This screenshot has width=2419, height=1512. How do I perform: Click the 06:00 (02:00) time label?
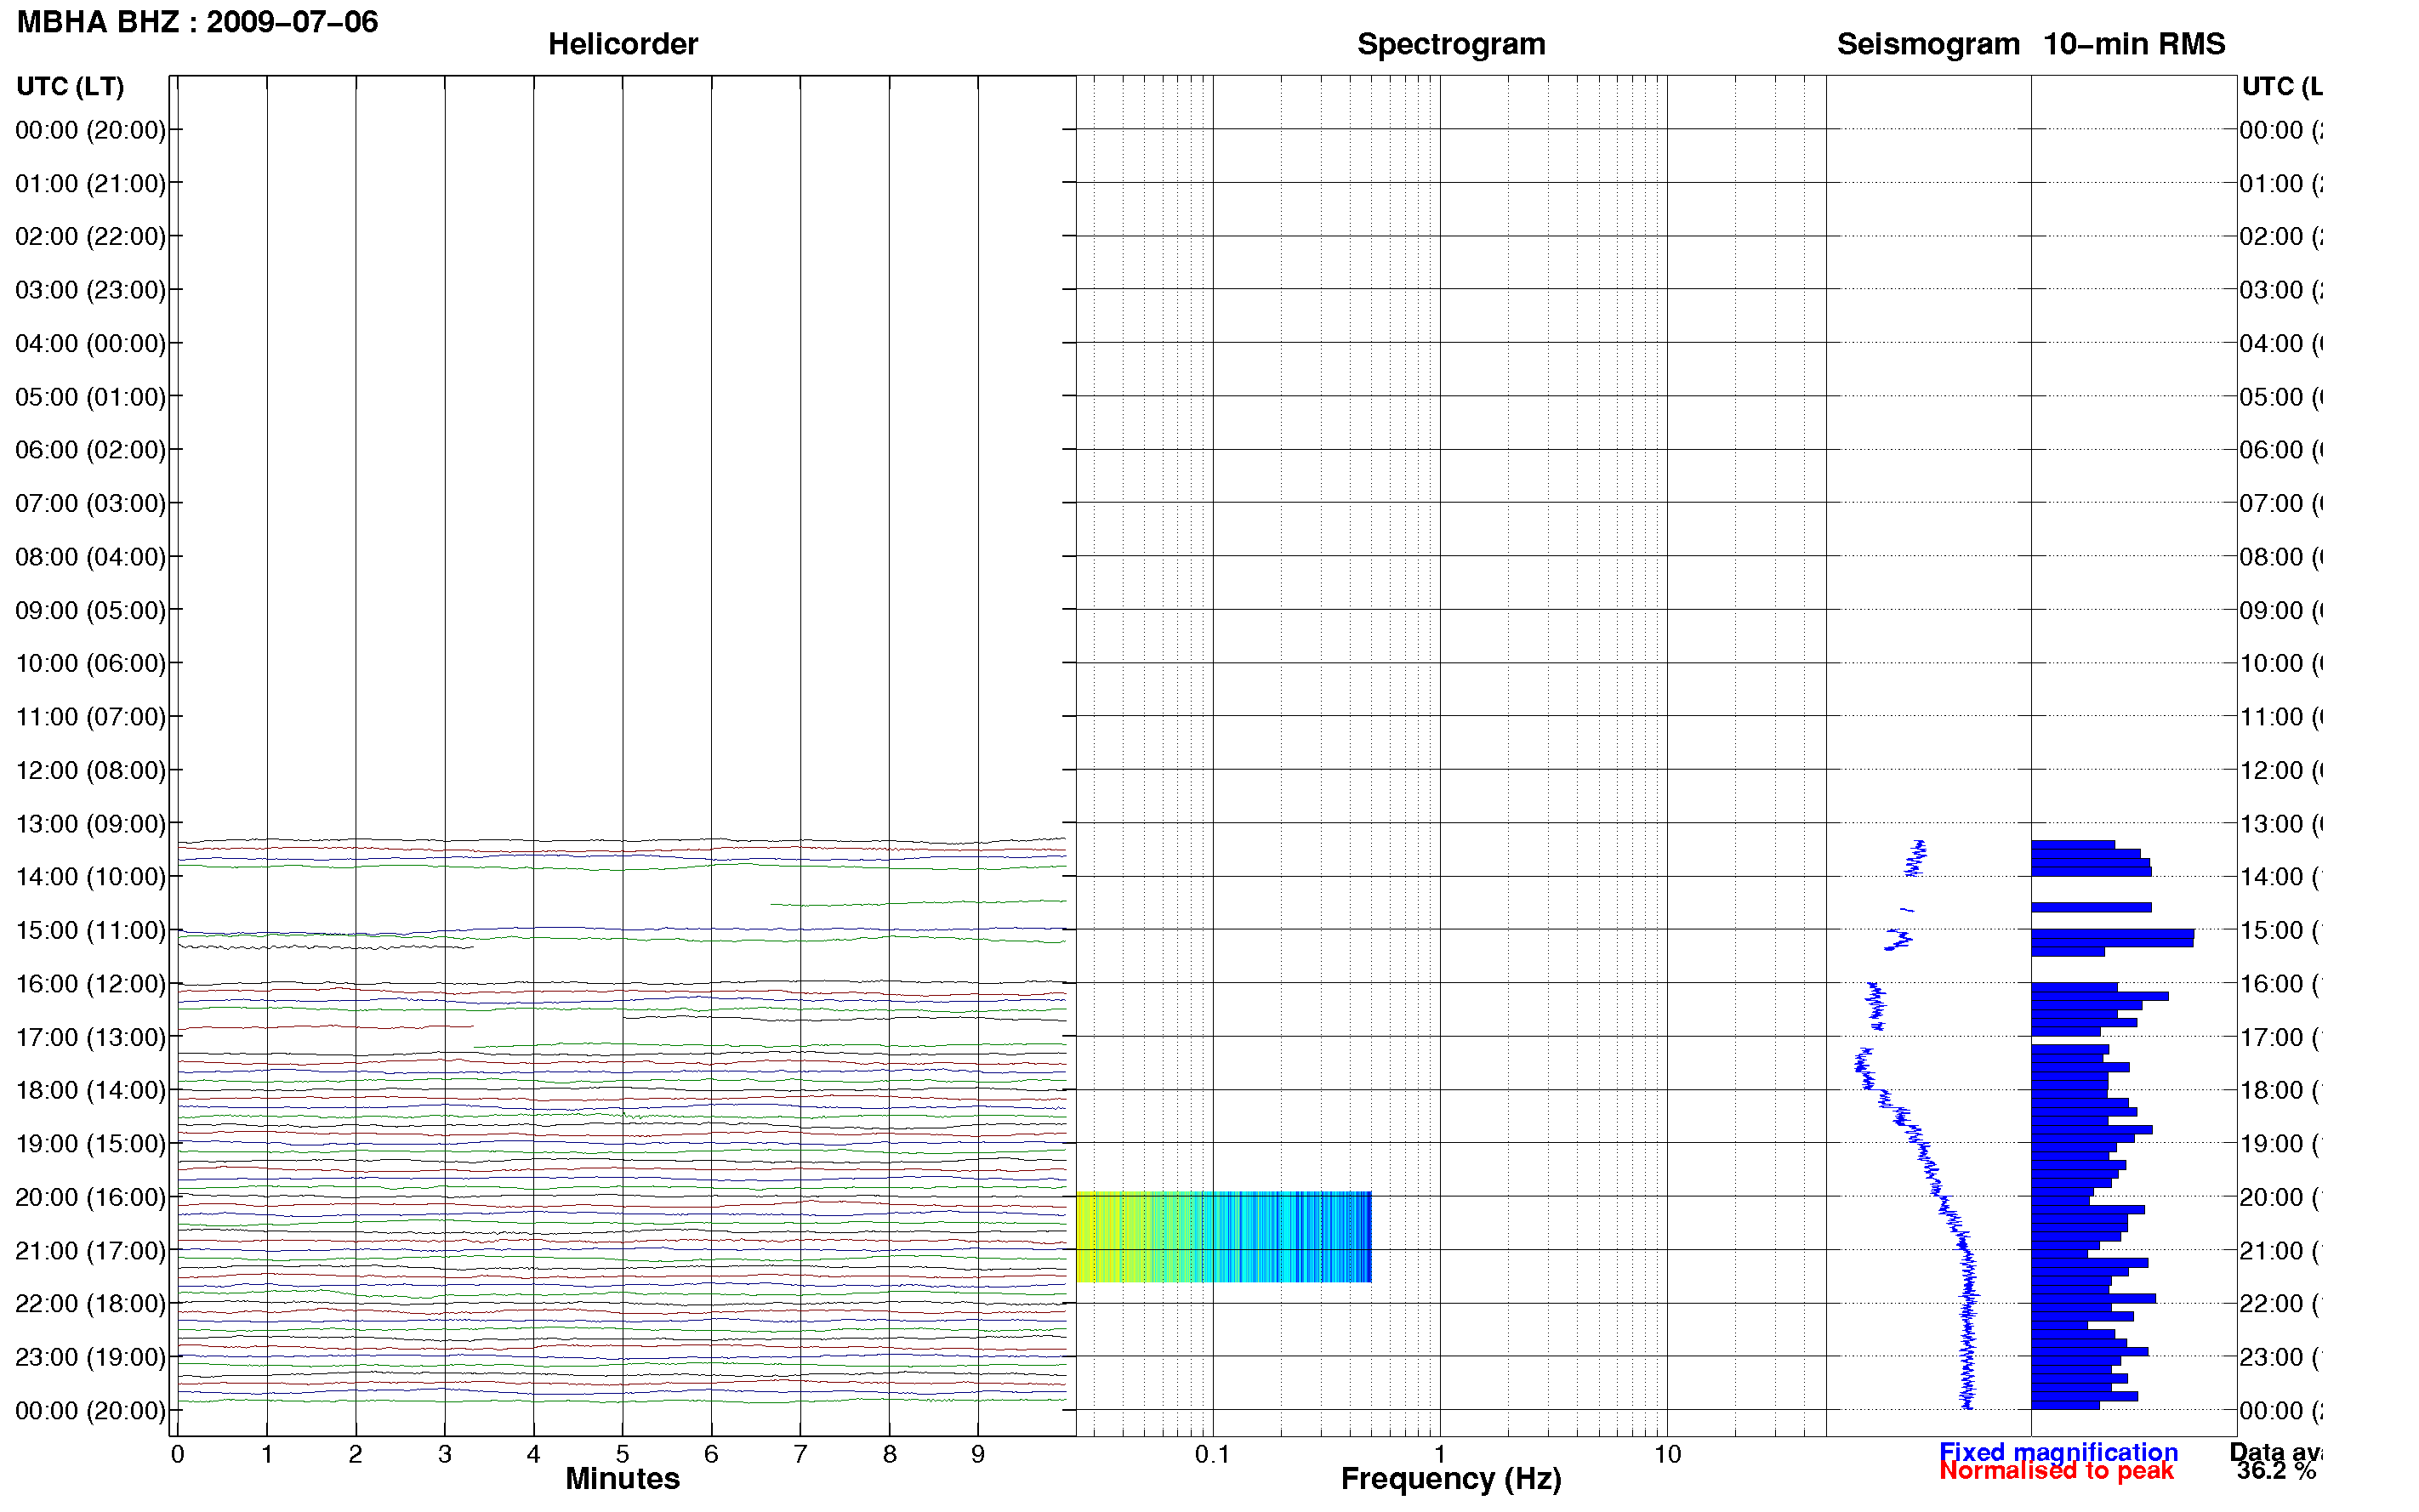click(x=90, y=449)
